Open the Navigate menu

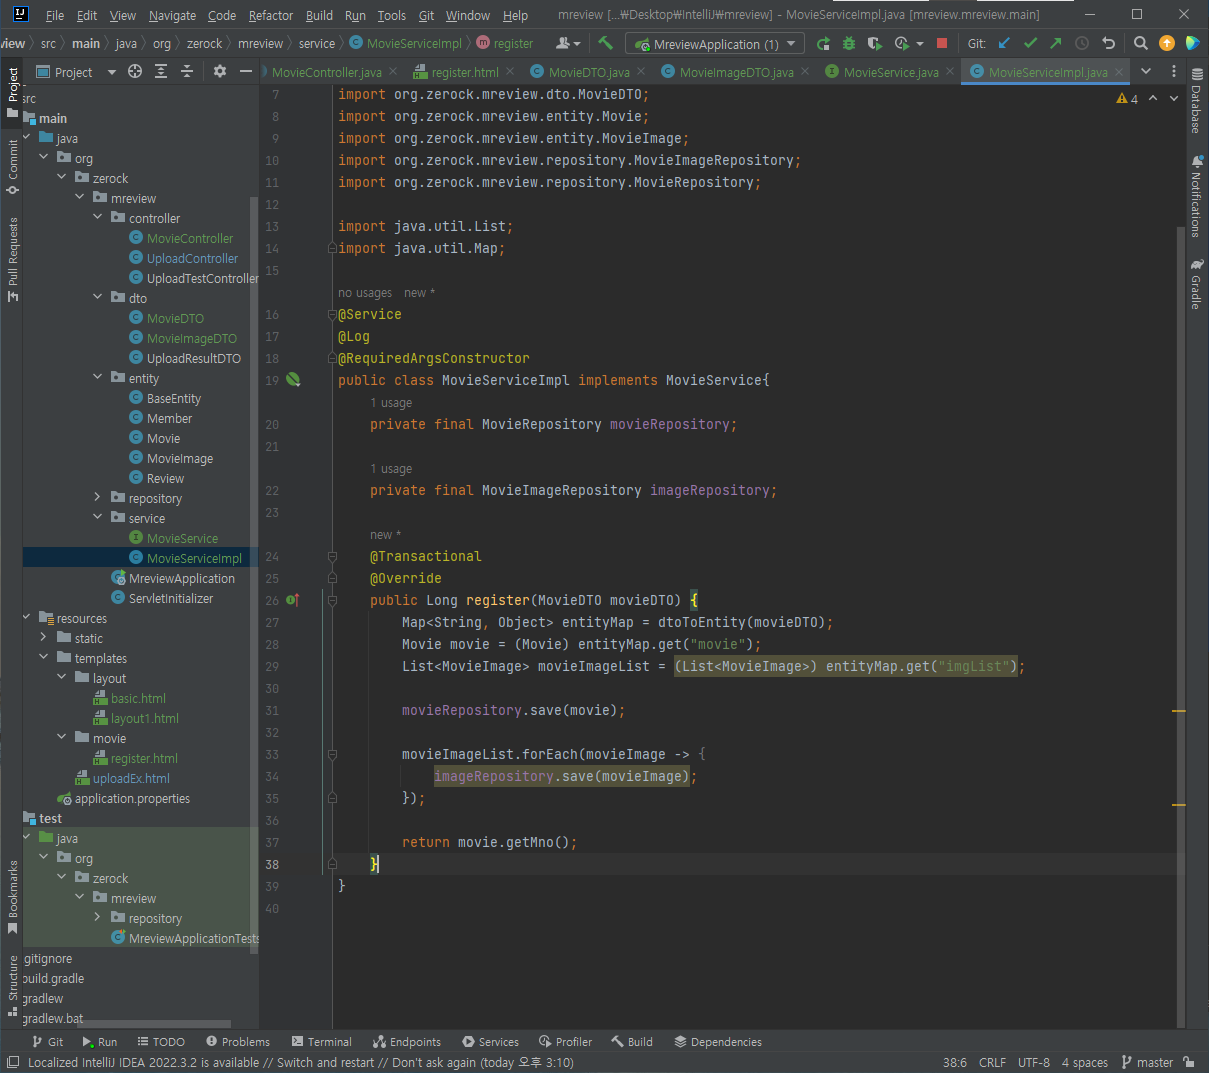(x=172, y=15)
